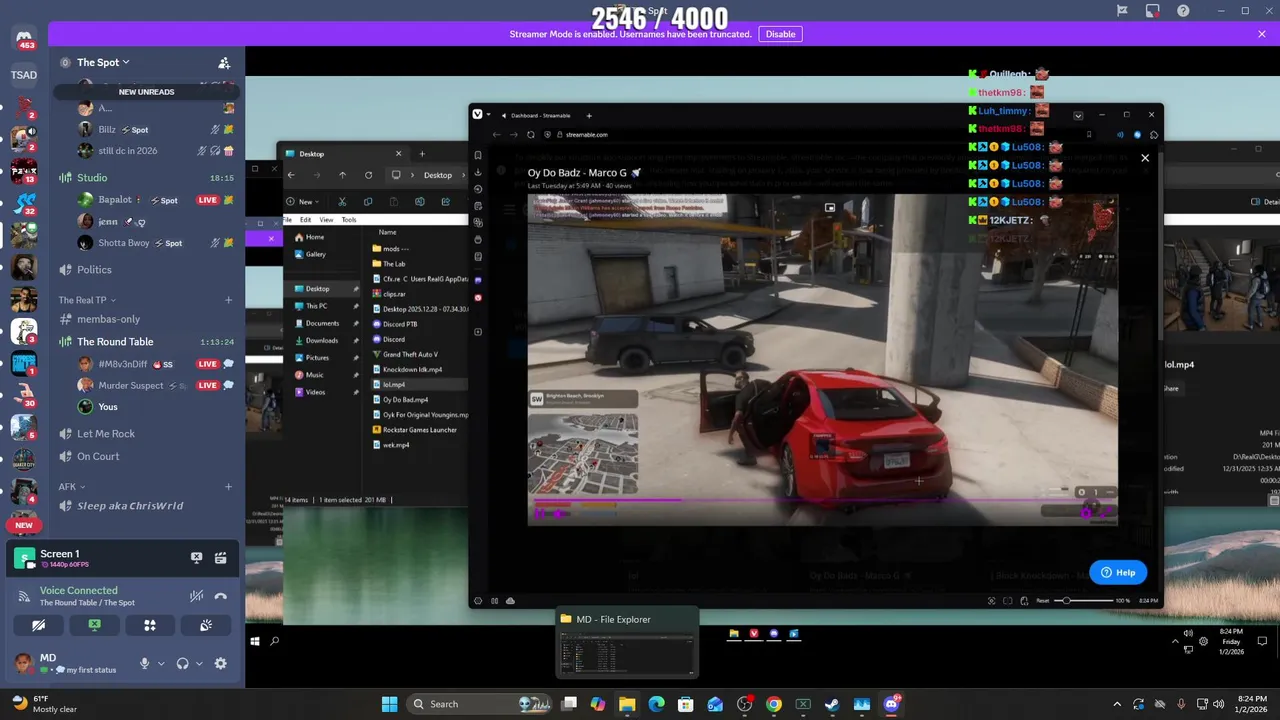The image size is (1280, 720).
Task: Refresh the File Explorer Desktop folder
Action: 368,175
